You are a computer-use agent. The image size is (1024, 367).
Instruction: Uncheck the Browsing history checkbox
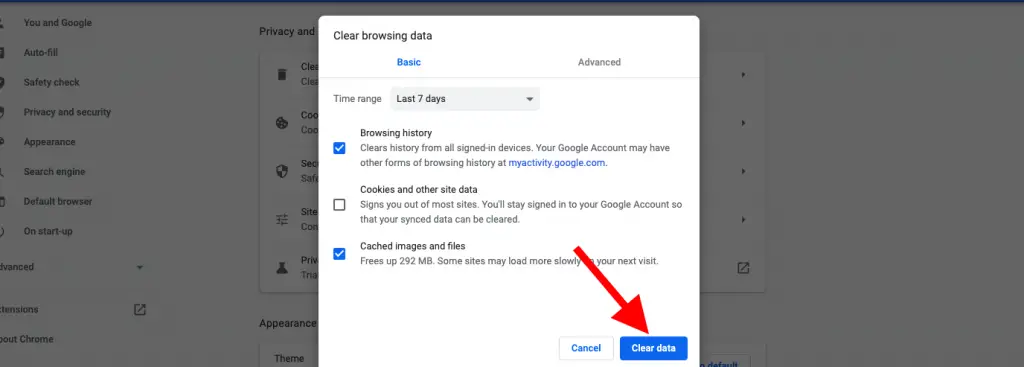[x=340, y=148]
